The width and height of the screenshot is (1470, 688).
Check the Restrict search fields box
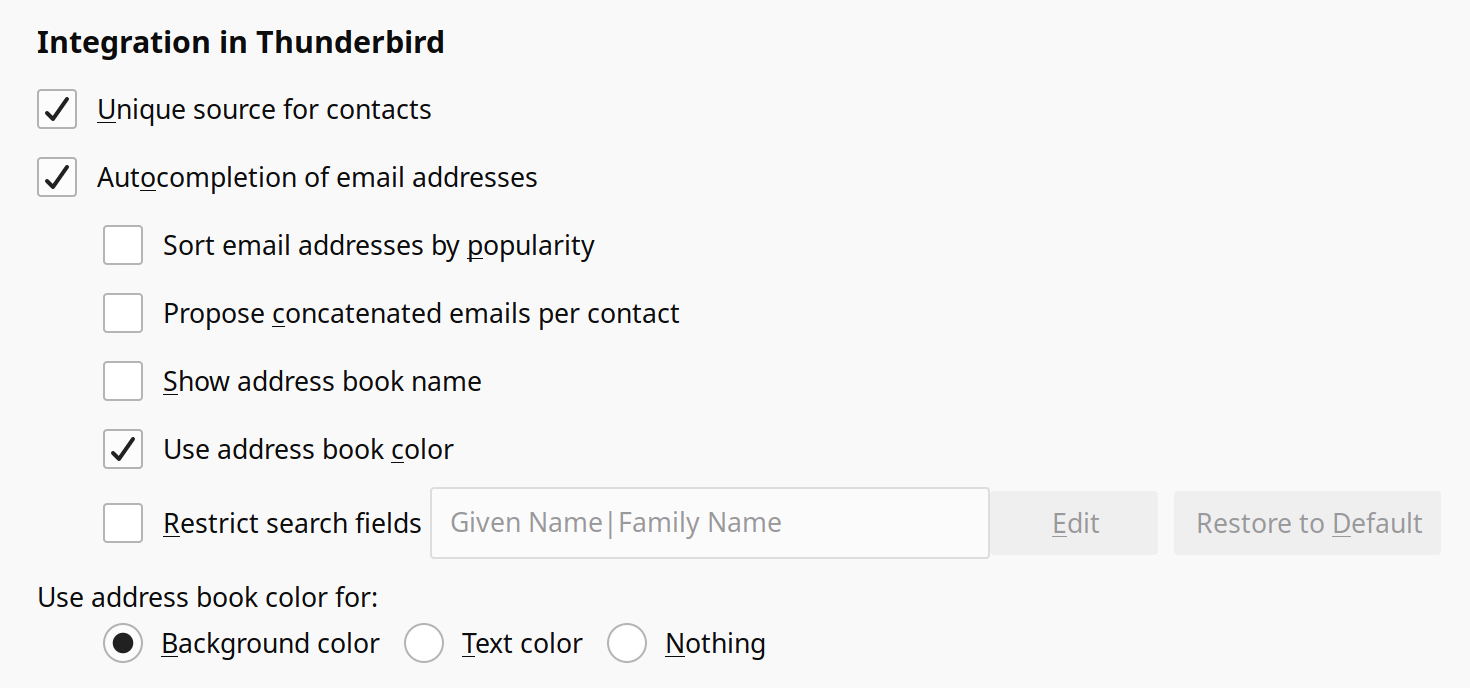point(123,523)
